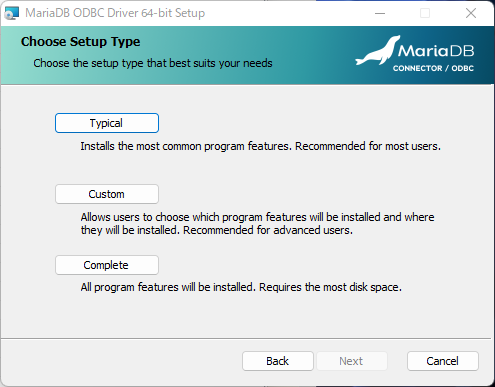Click the window title "MariaDB ODBC Driver 64-bit Setup"

tap(115, 13)
